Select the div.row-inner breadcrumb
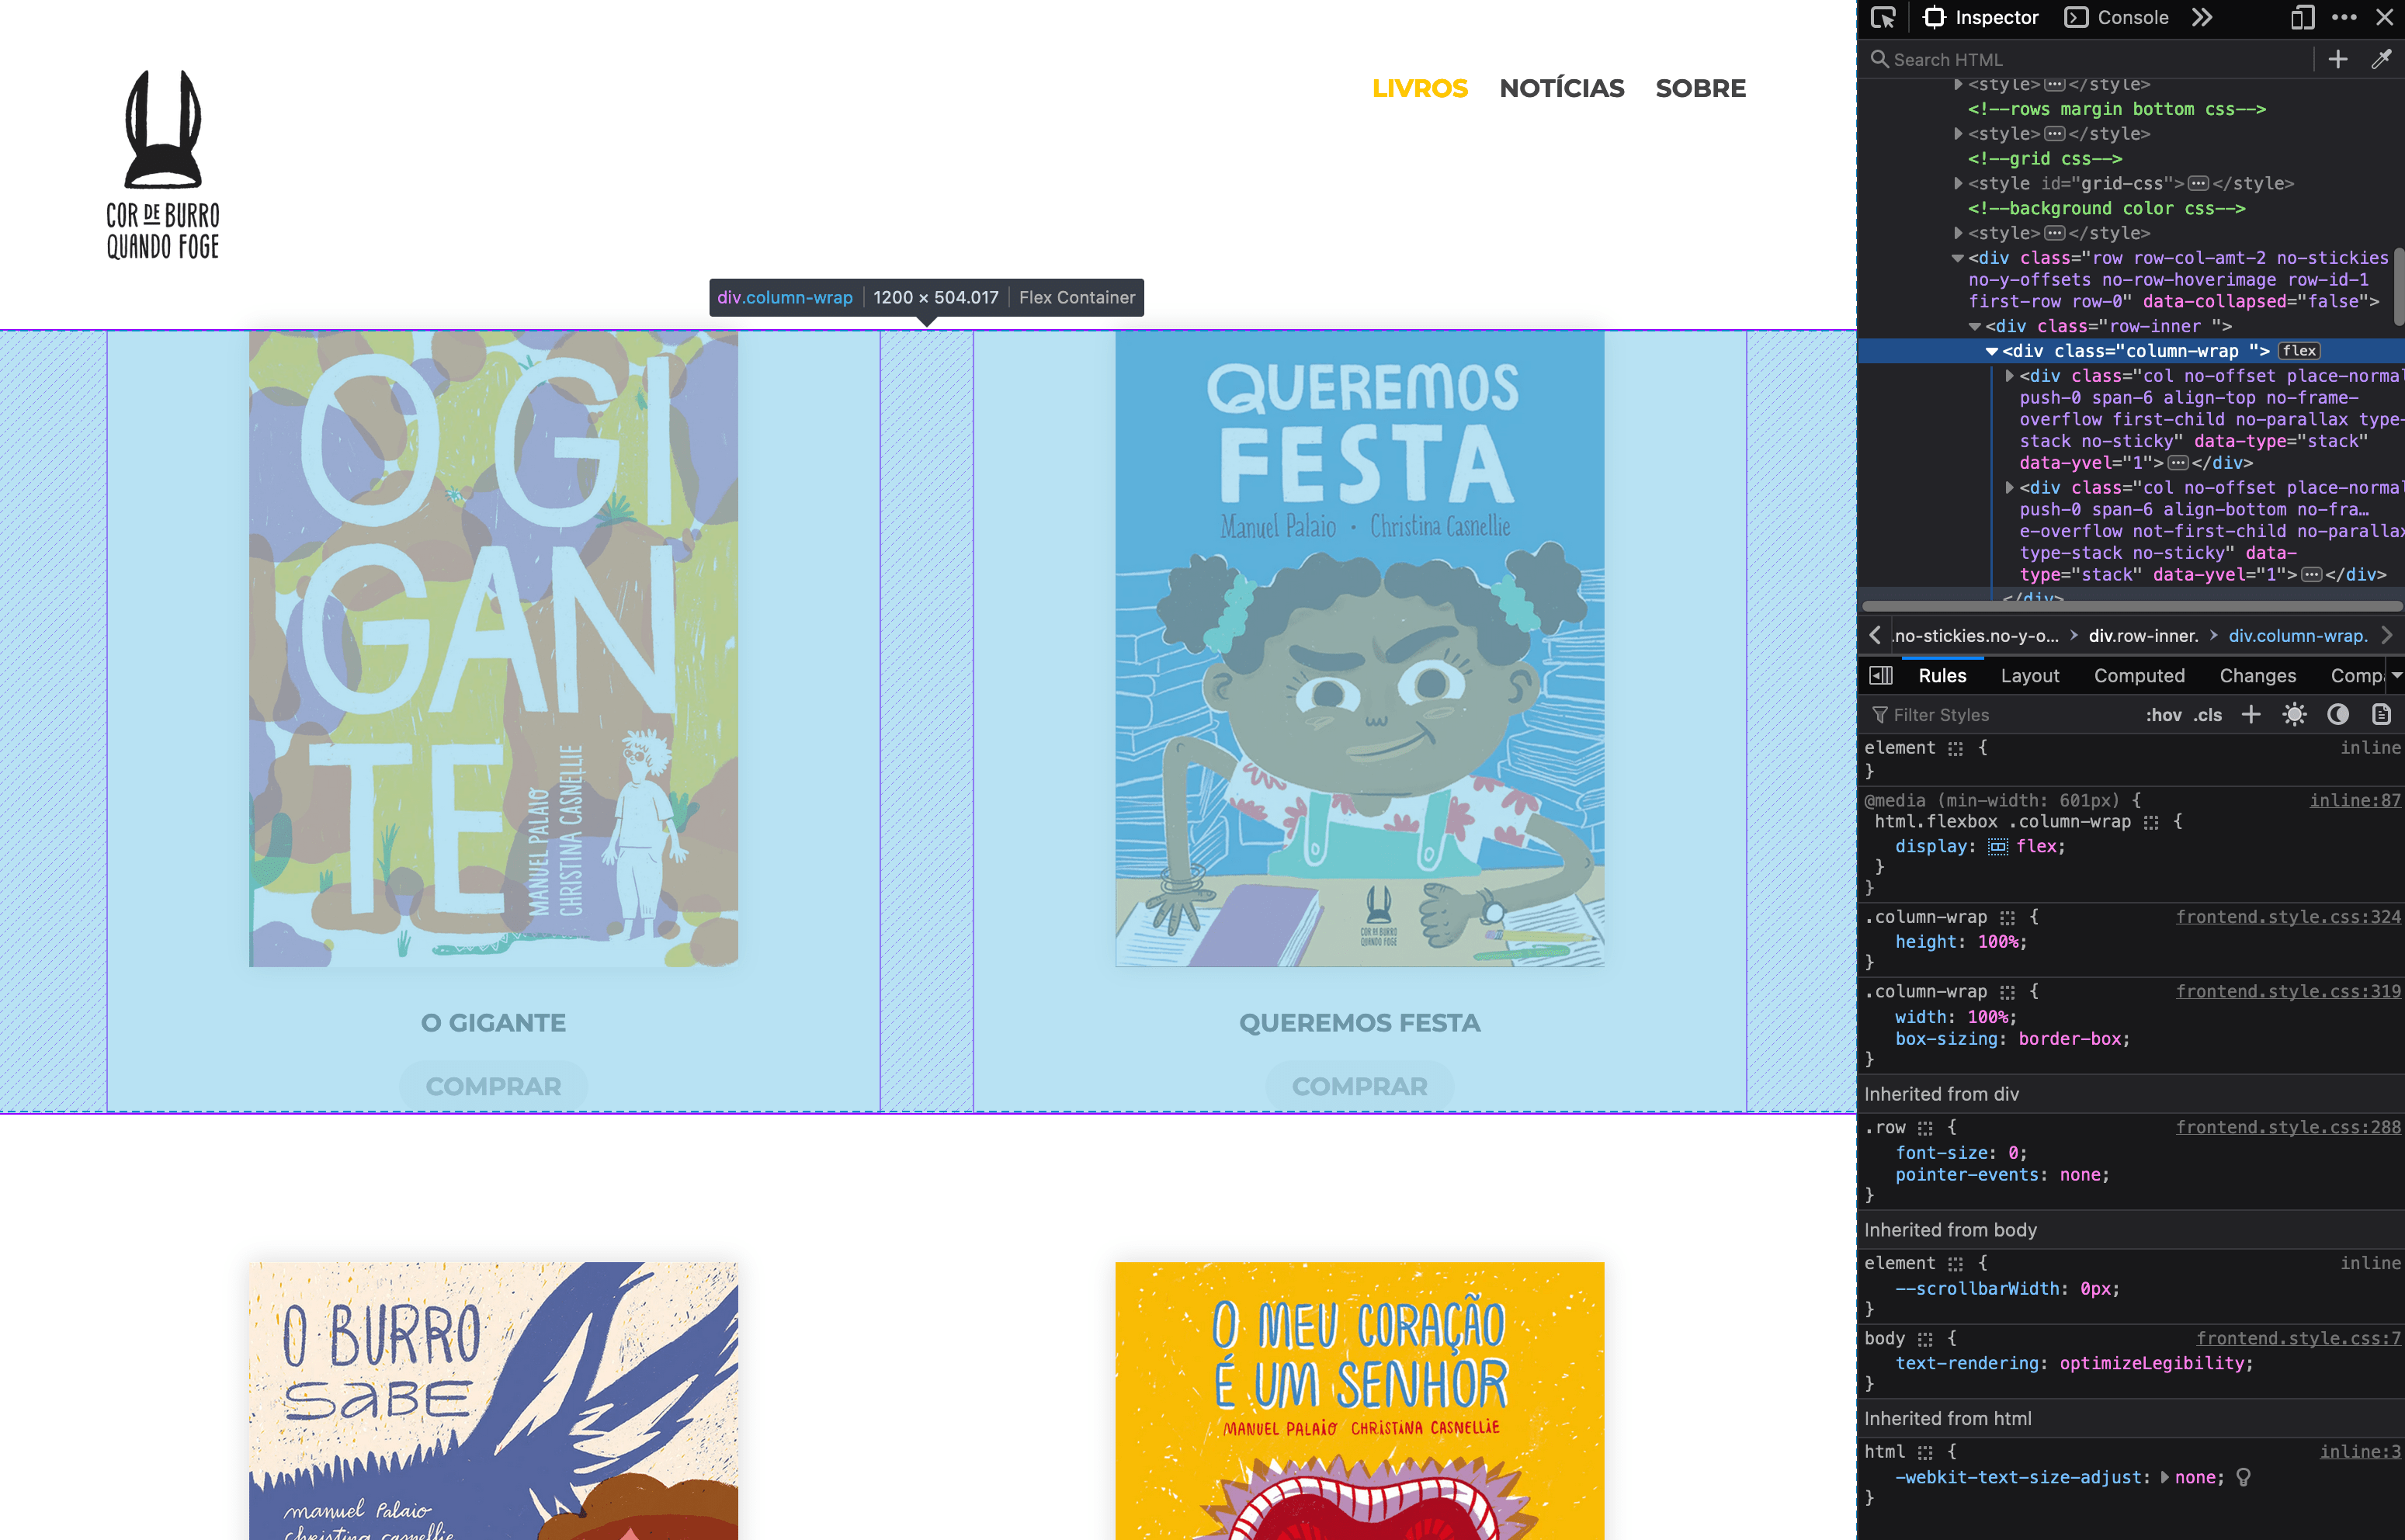This screenshot has width=2405, height=1540. click(x=2143, y=635)
